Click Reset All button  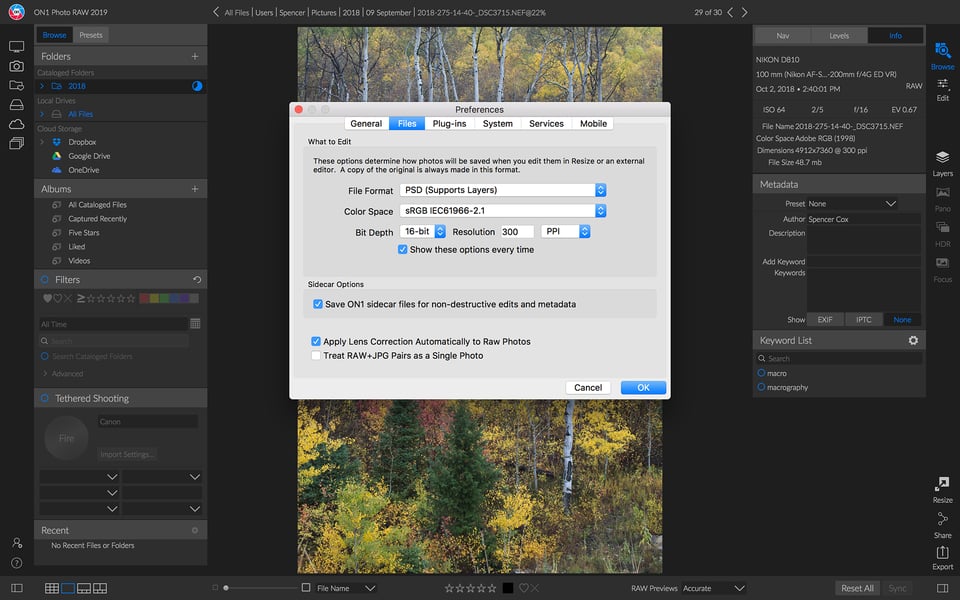pos(857,588)
